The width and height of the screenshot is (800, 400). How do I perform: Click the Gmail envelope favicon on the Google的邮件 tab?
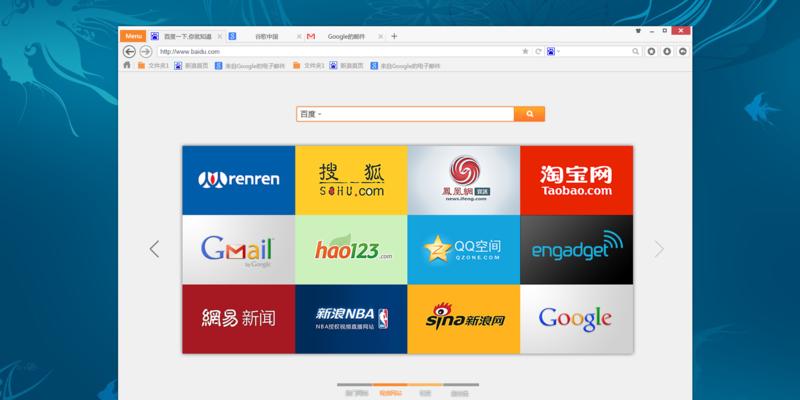coord(311,36)
